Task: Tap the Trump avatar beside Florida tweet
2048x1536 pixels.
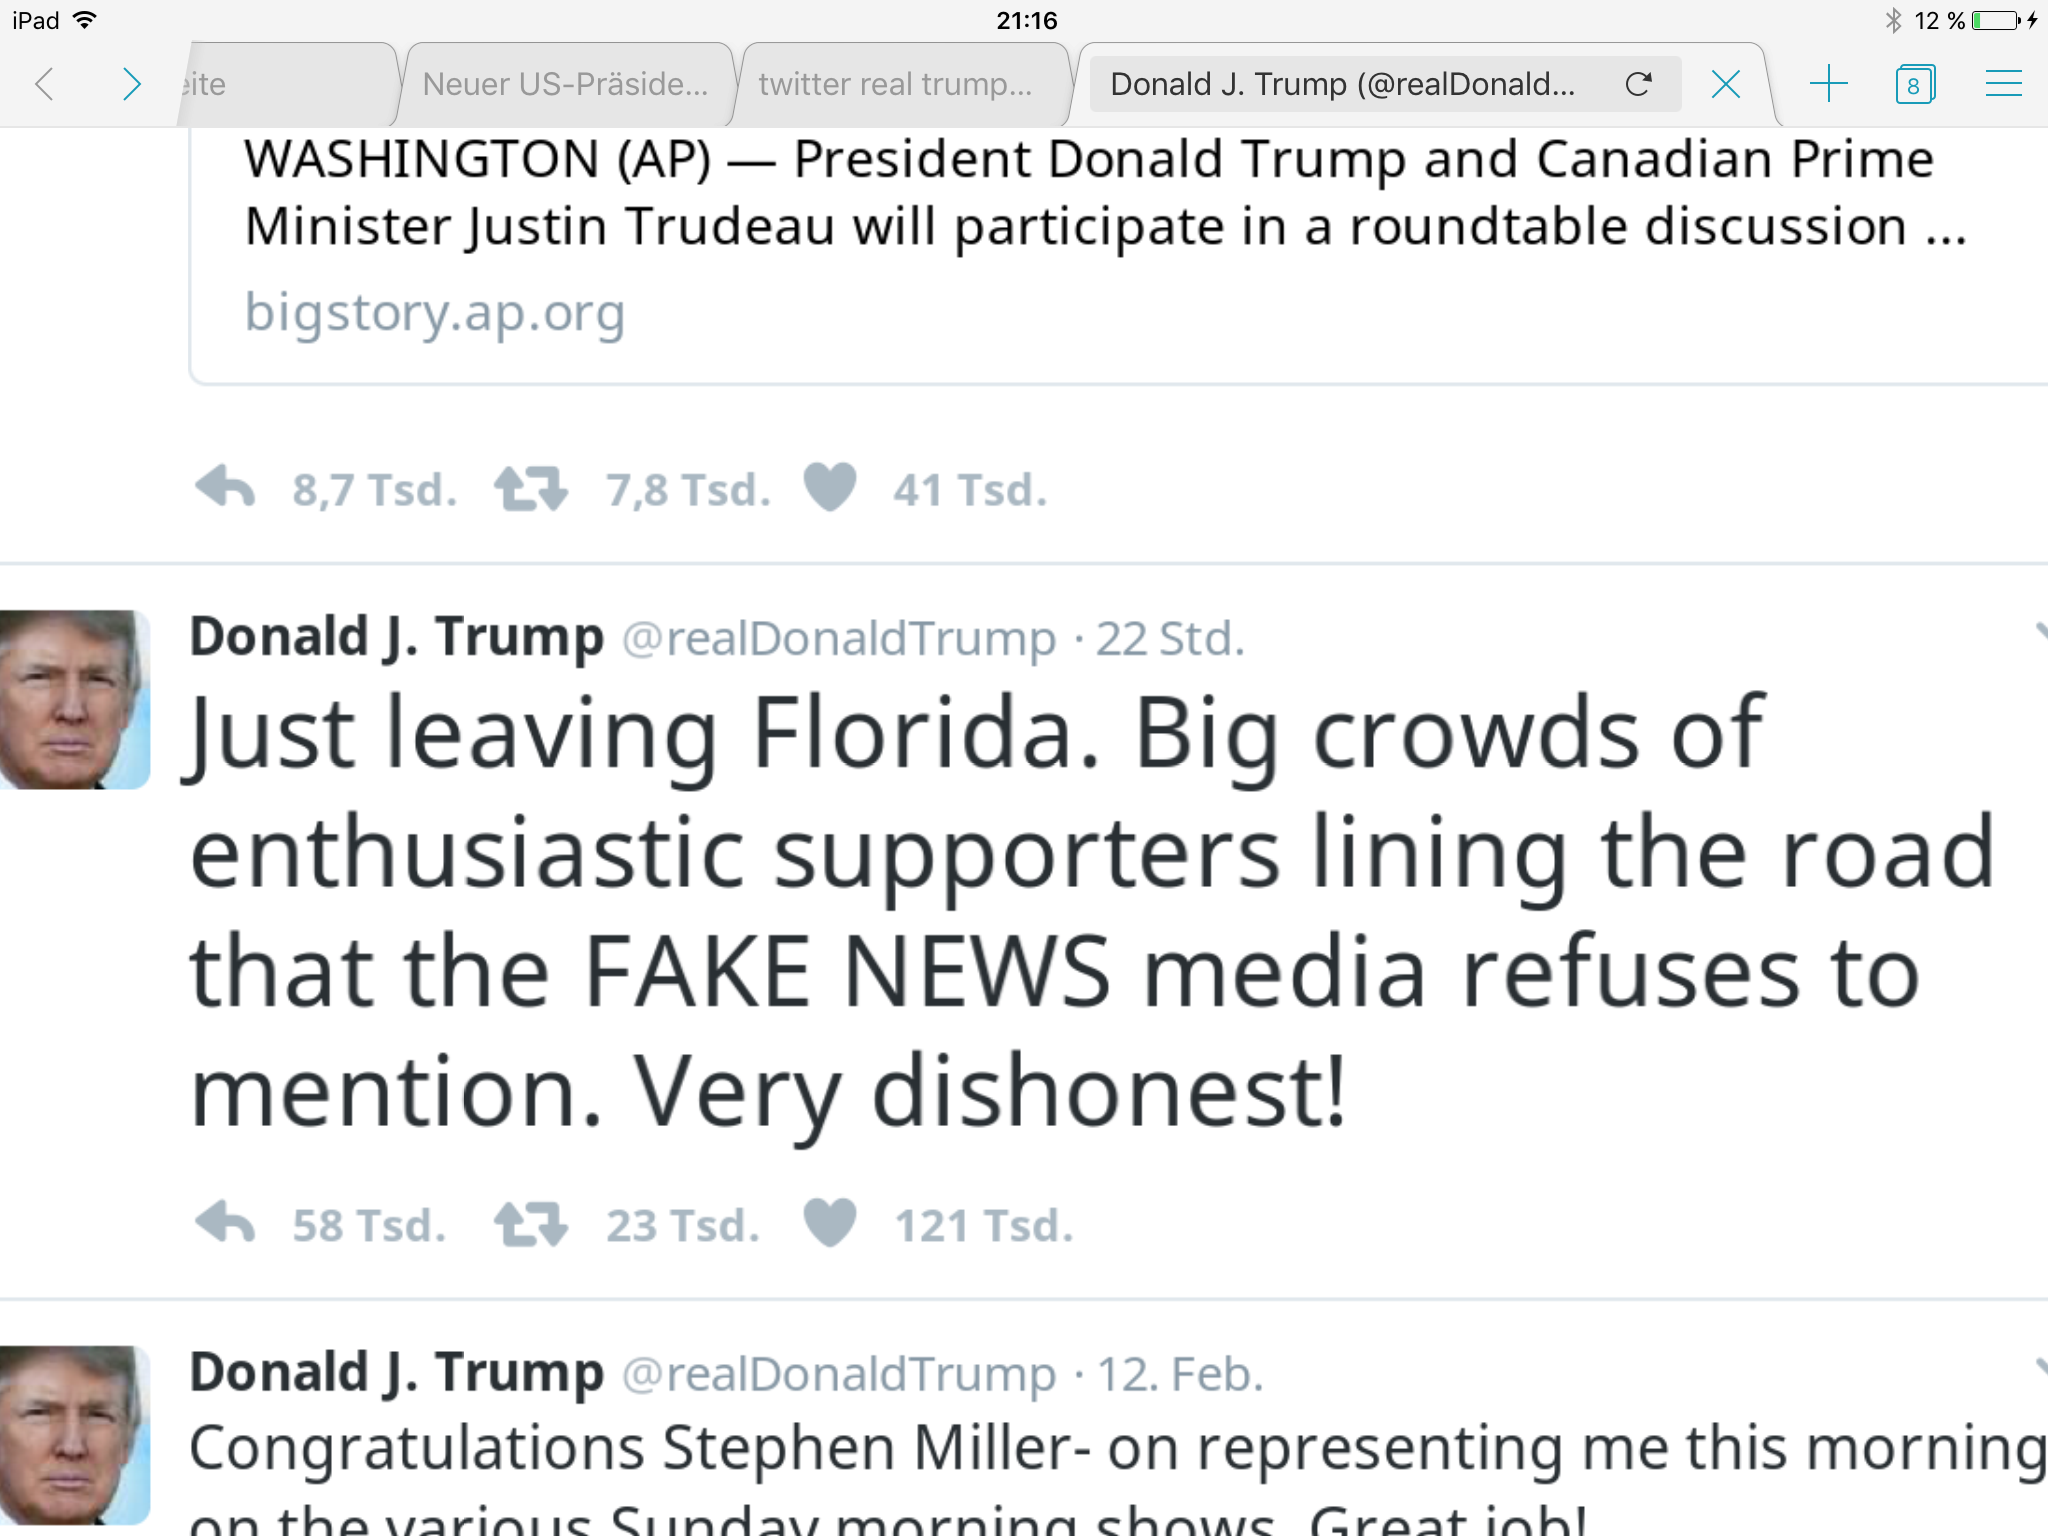Action: tap(75, 699)
